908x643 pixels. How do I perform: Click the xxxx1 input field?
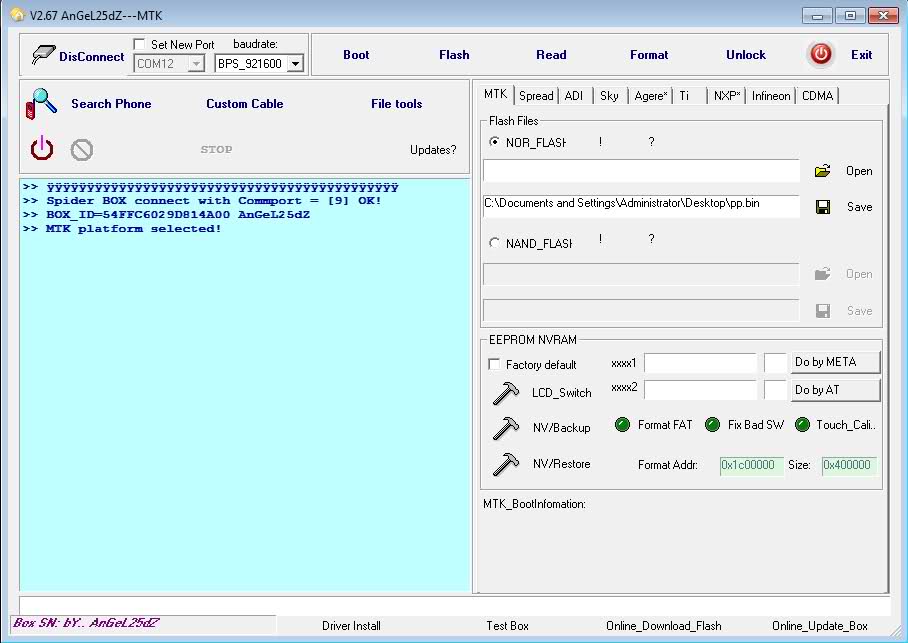pos(701,362)
